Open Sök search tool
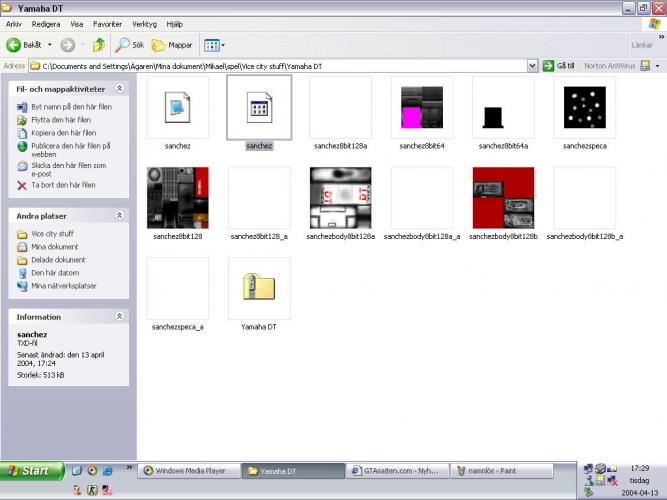Viewport: 667px width, 500px height. tap(130, 45)
